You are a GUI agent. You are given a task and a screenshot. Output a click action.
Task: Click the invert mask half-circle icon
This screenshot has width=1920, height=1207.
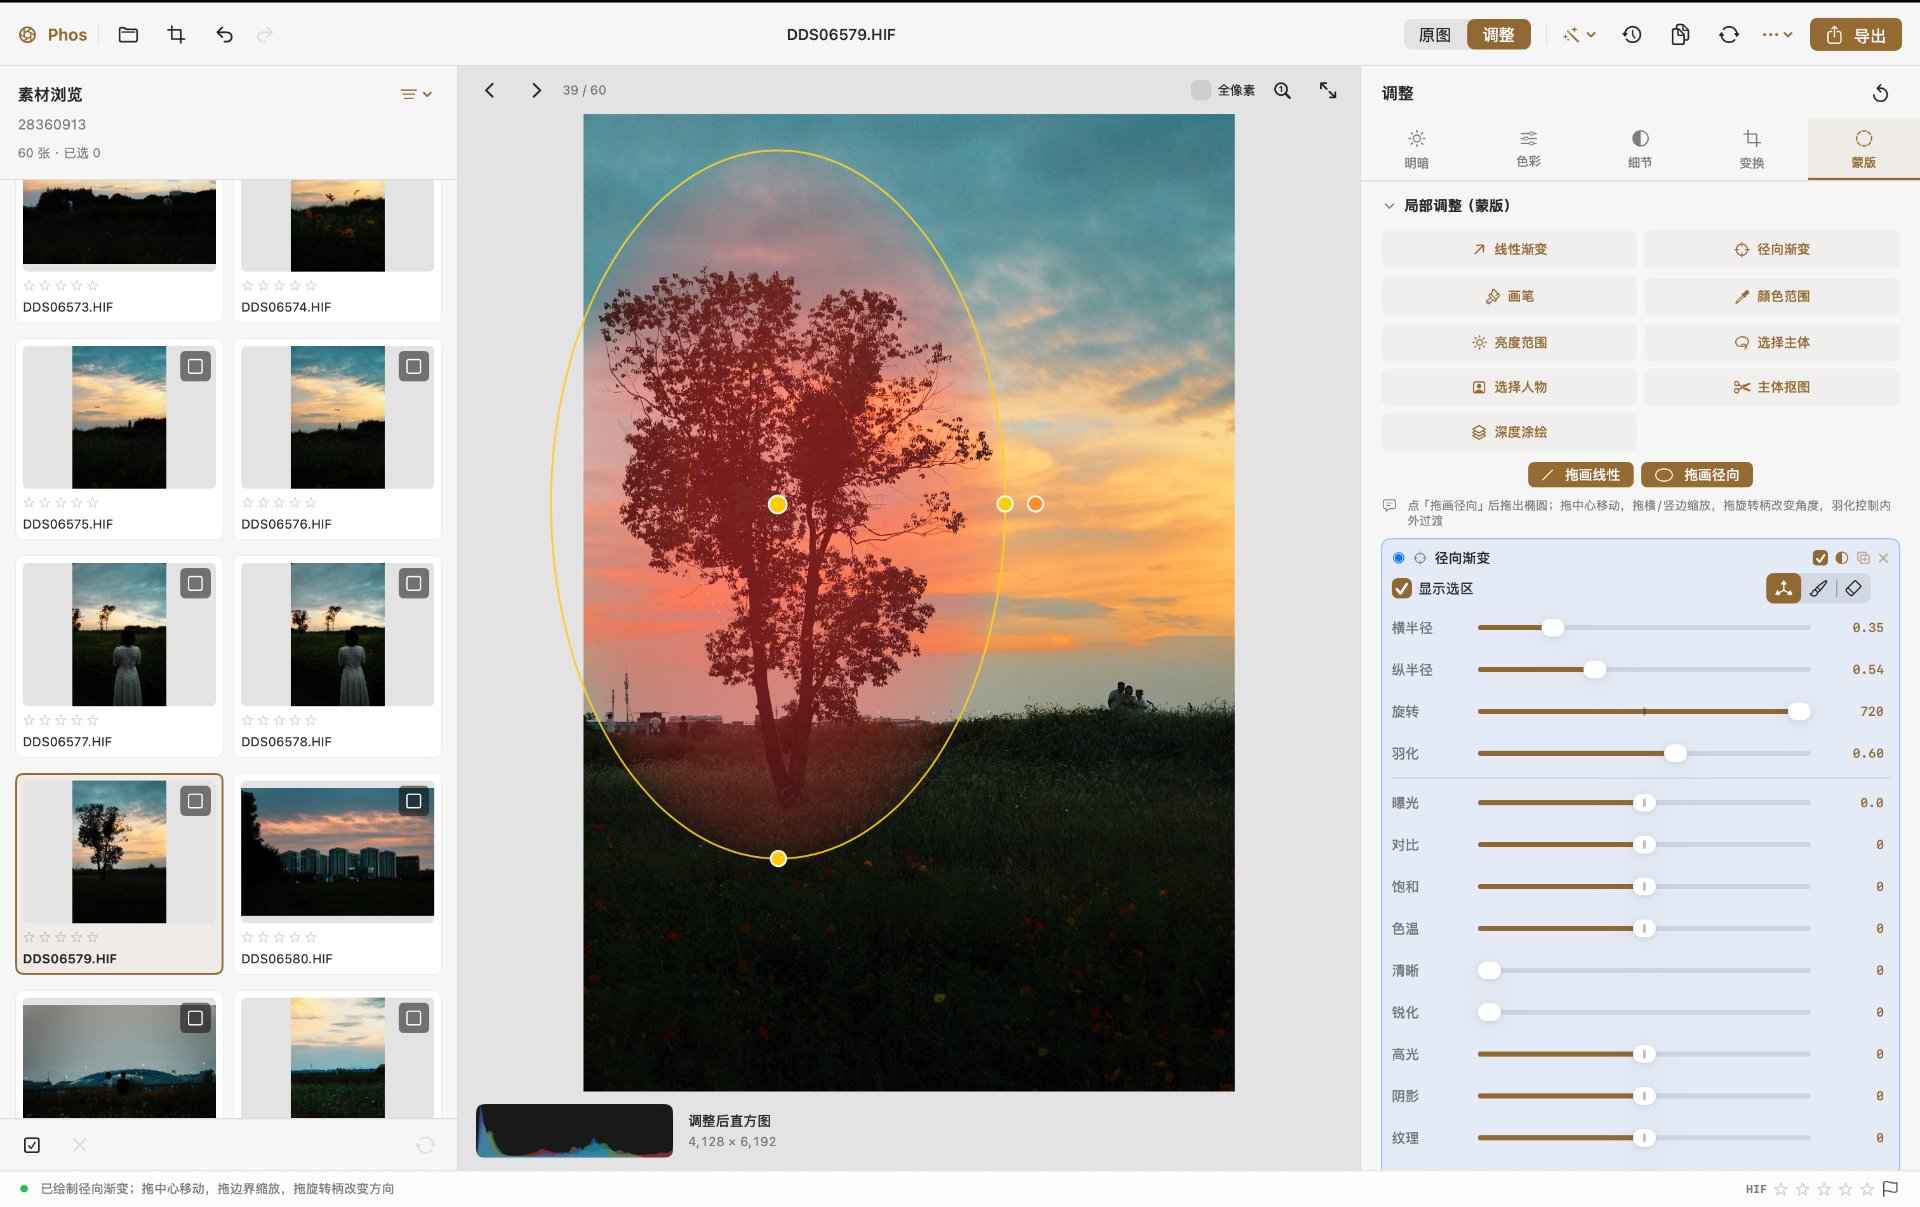pos(1842,558)
